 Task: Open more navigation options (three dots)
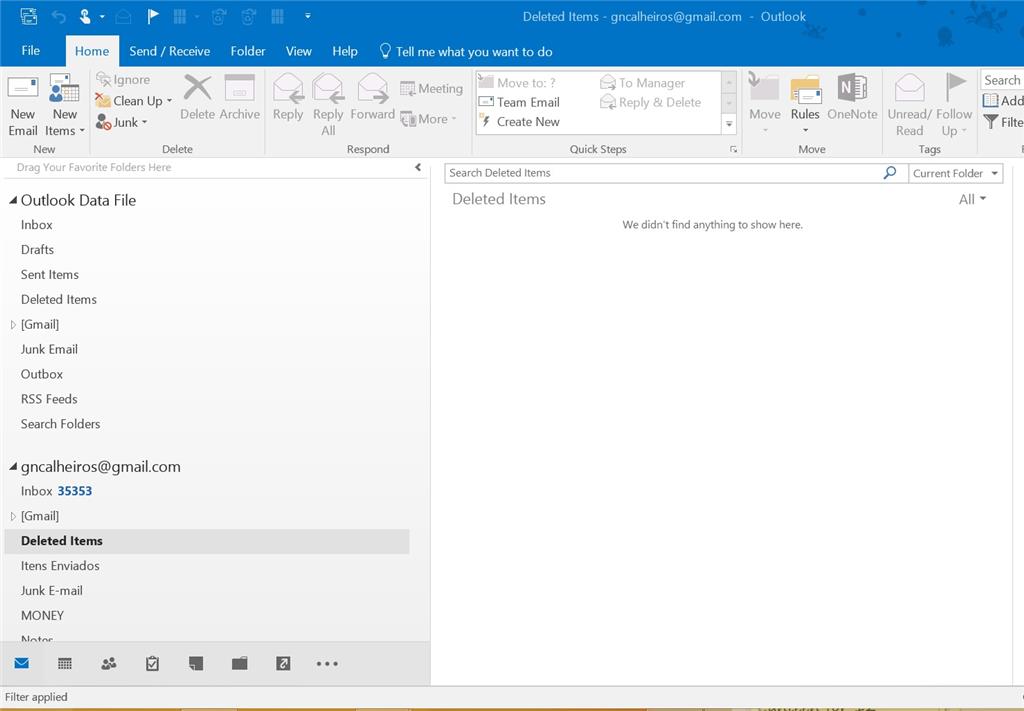click(327, 663)
